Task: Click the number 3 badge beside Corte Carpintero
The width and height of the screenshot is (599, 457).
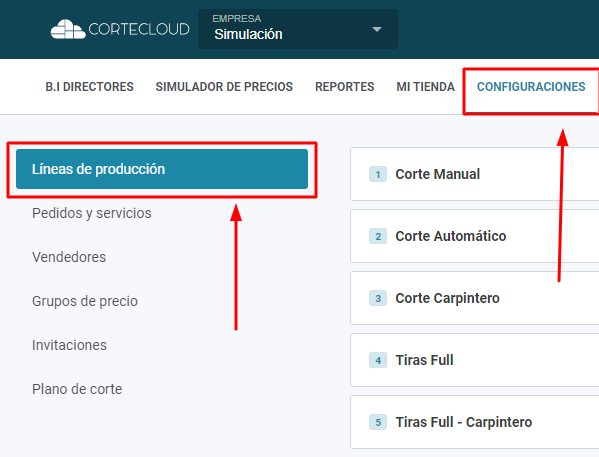Action: [x=378, y=298]
